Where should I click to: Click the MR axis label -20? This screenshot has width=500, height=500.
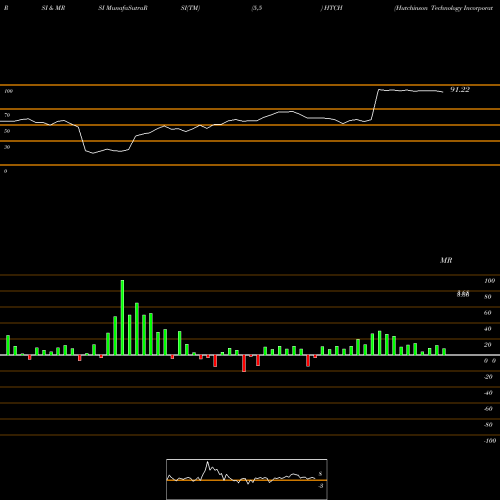tap(488, 377)
